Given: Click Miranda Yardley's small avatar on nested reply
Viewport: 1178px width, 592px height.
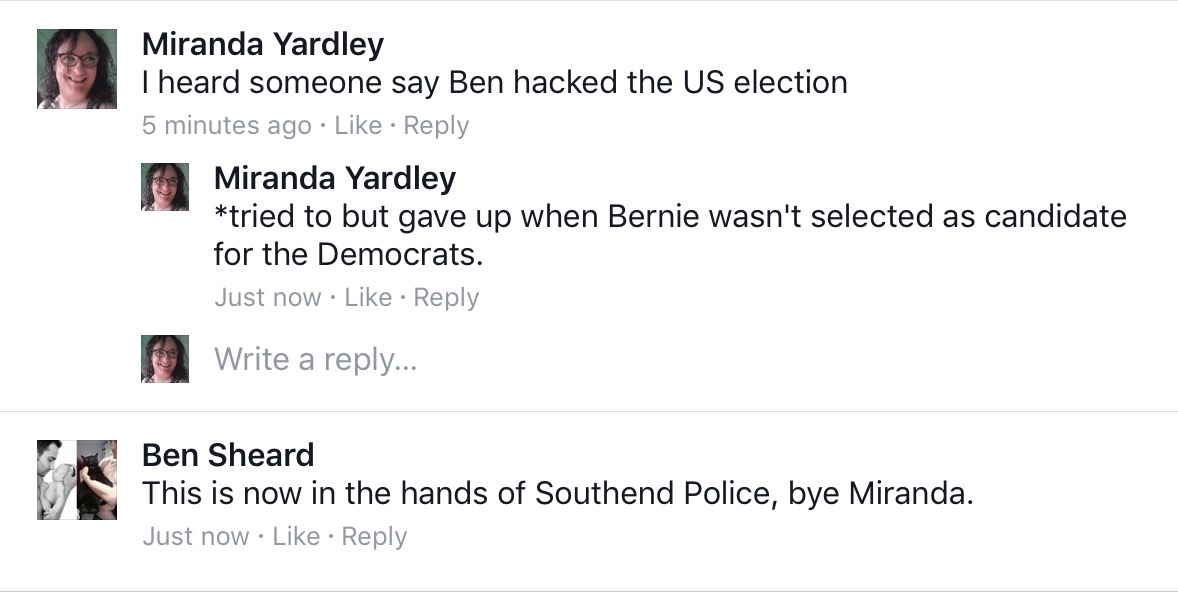Looking at the screenshot, I should tap(165, 187).
